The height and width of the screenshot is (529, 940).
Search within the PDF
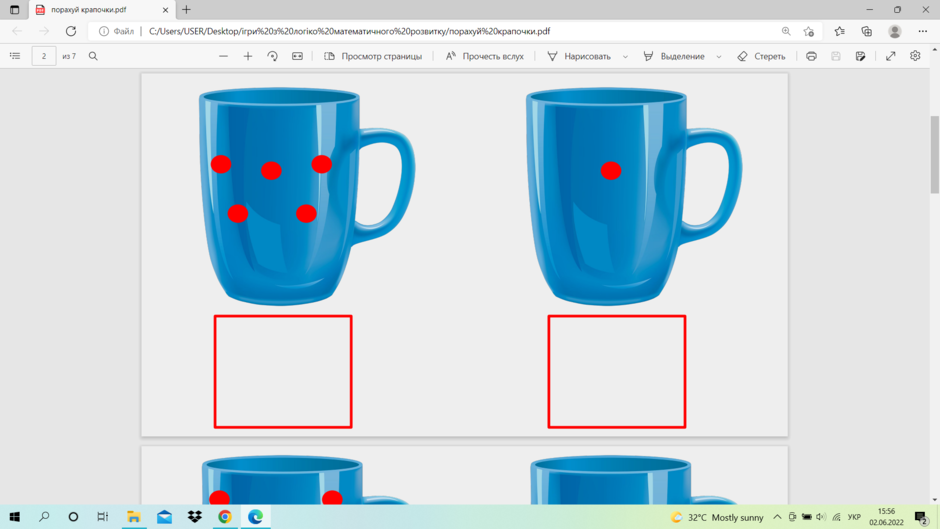tap(93, 56)
